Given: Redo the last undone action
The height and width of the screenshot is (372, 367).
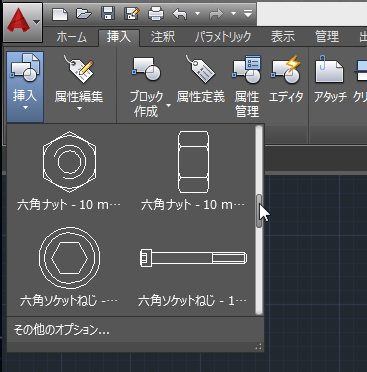Looking at the screenshot, I should [216, 14].
